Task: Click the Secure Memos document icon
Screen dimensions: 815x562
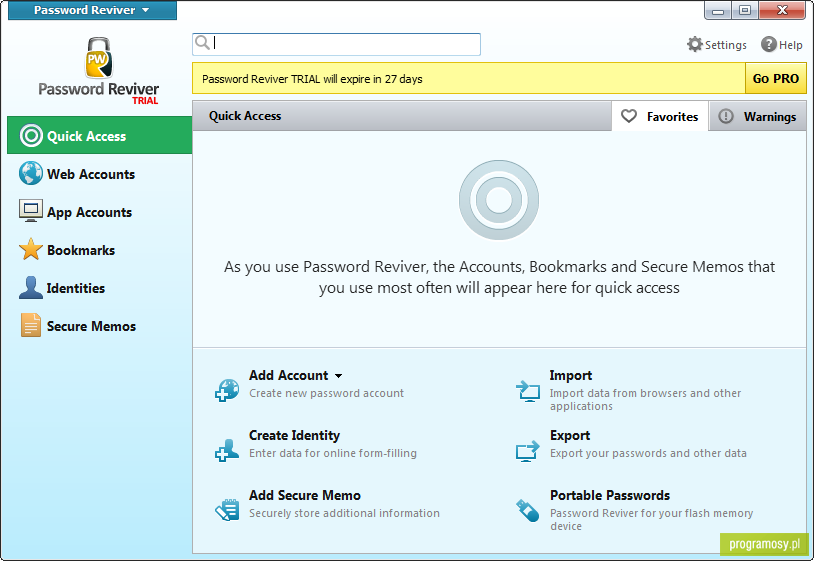Action: pyautogui.click(x=31, y=325)
